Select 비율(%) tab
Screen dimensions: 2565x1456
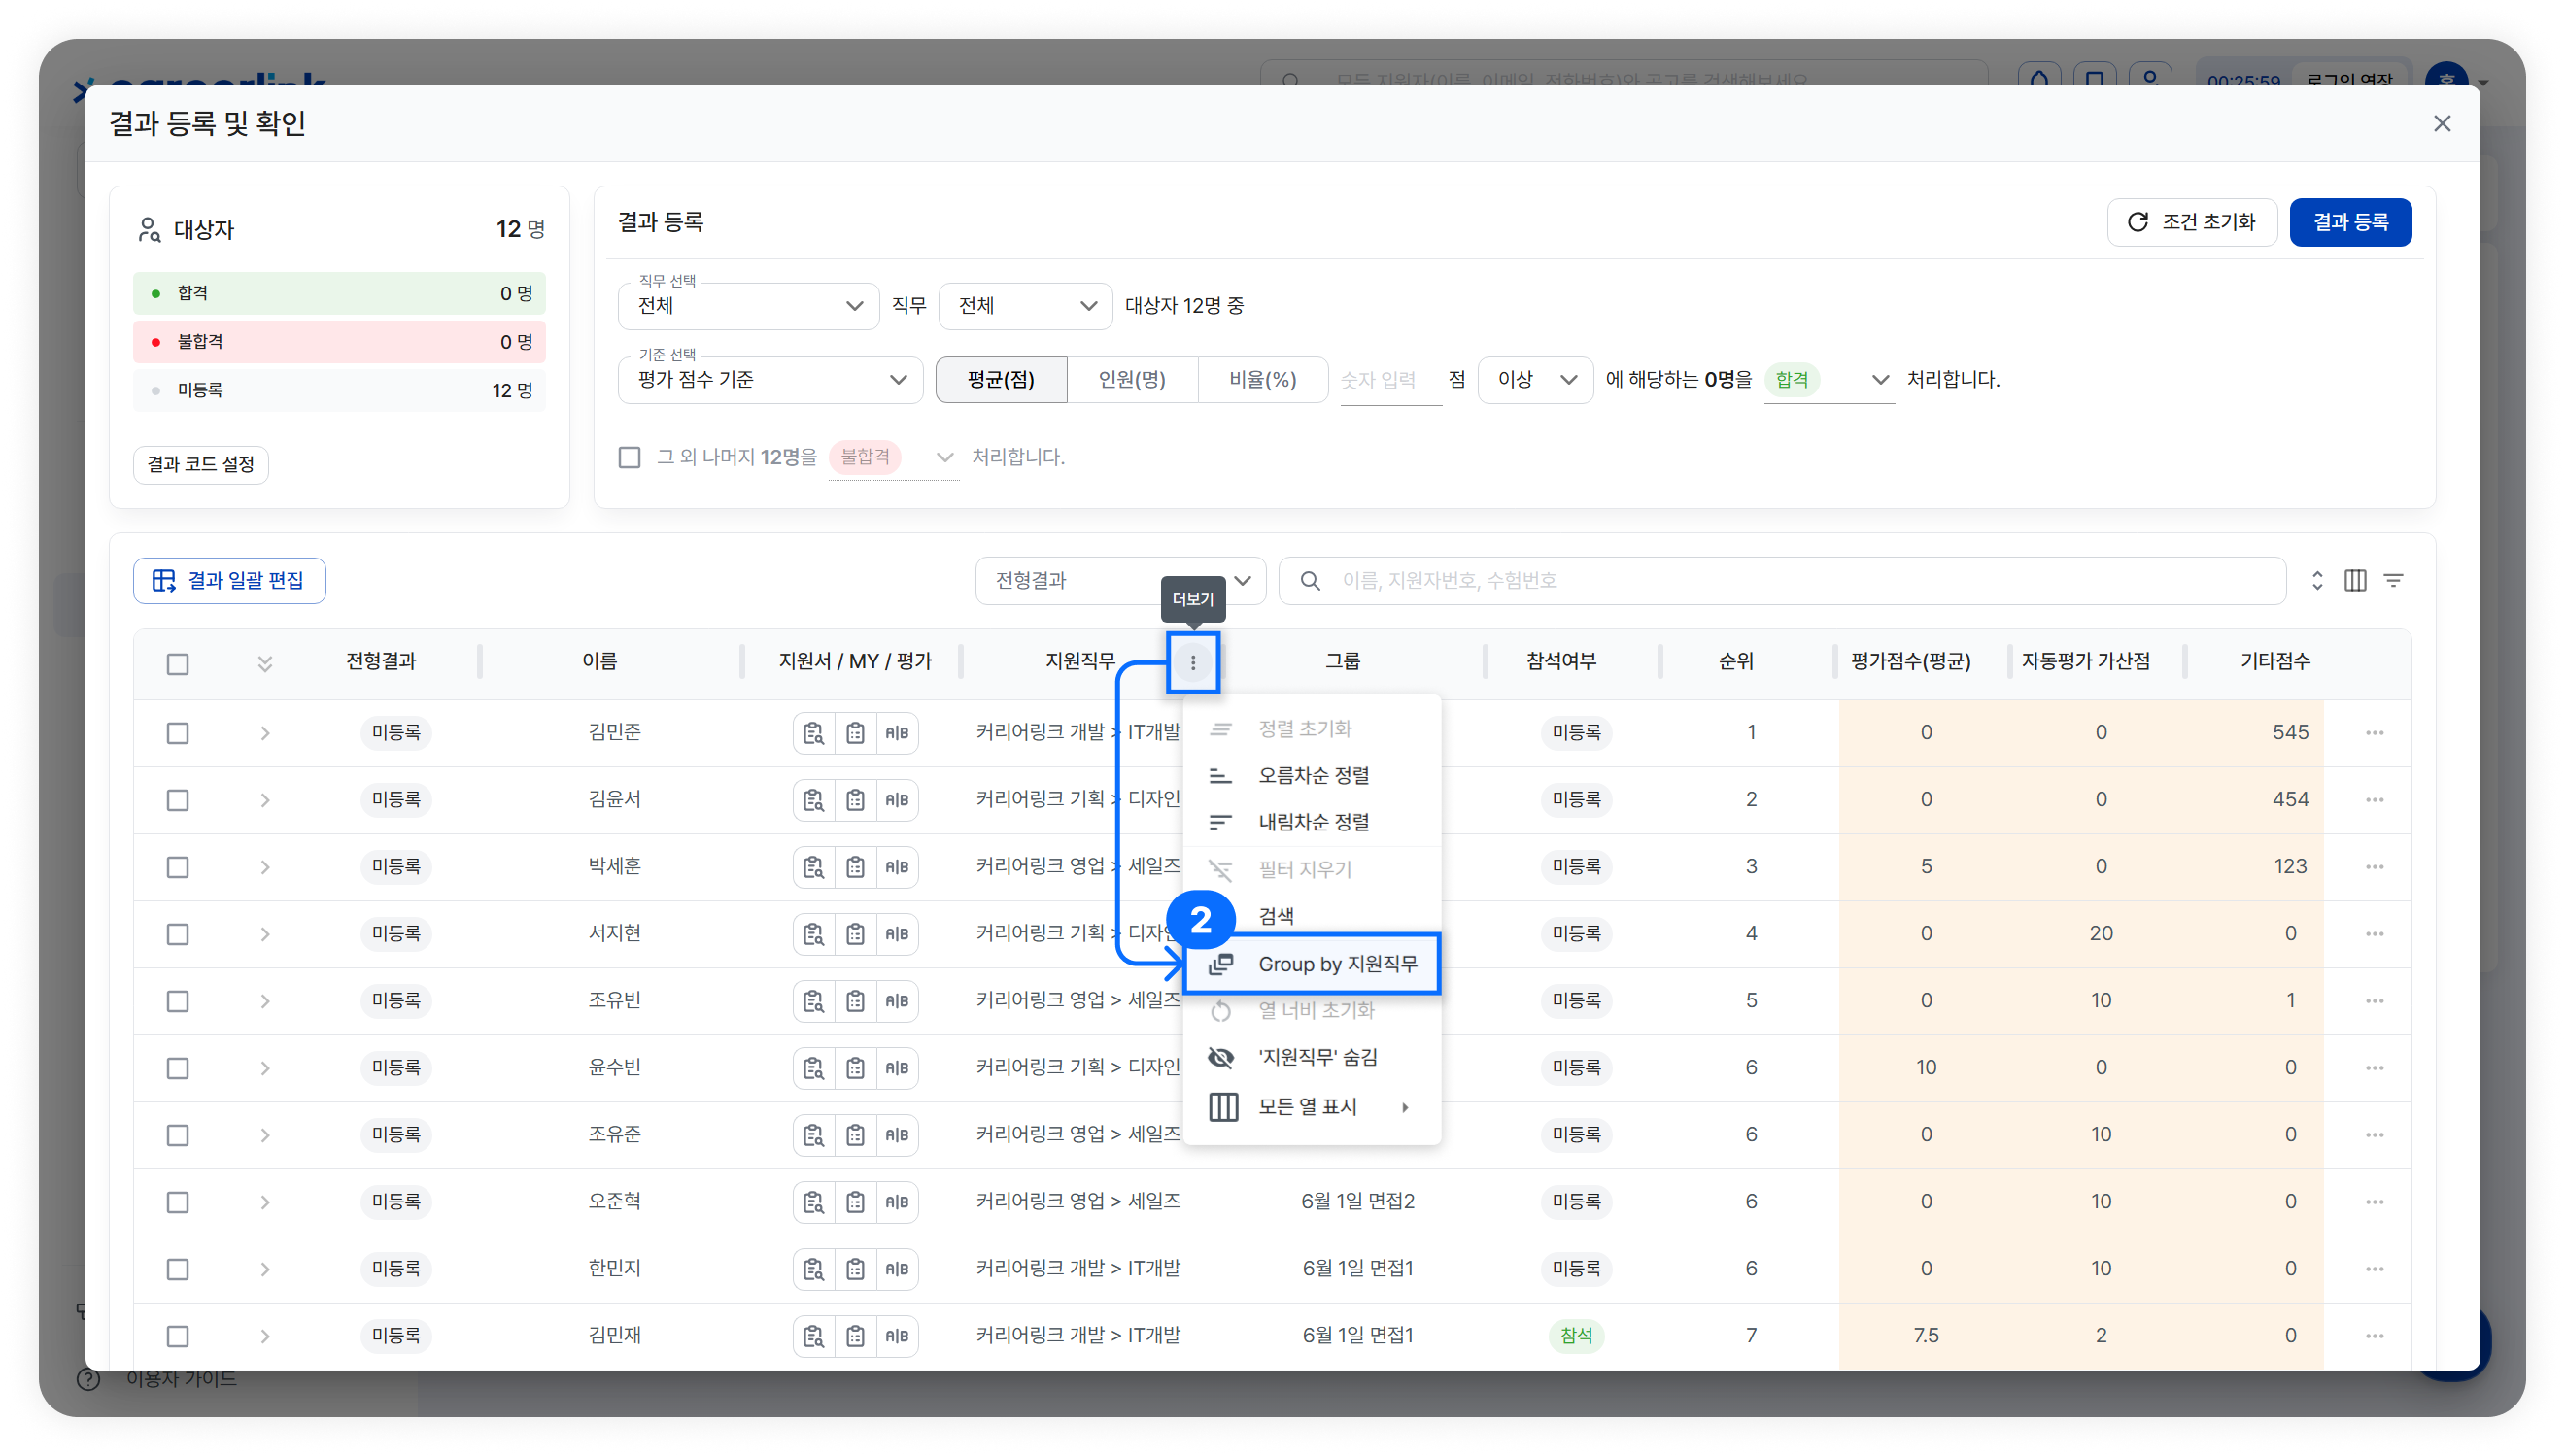(x=1262, y=379)
